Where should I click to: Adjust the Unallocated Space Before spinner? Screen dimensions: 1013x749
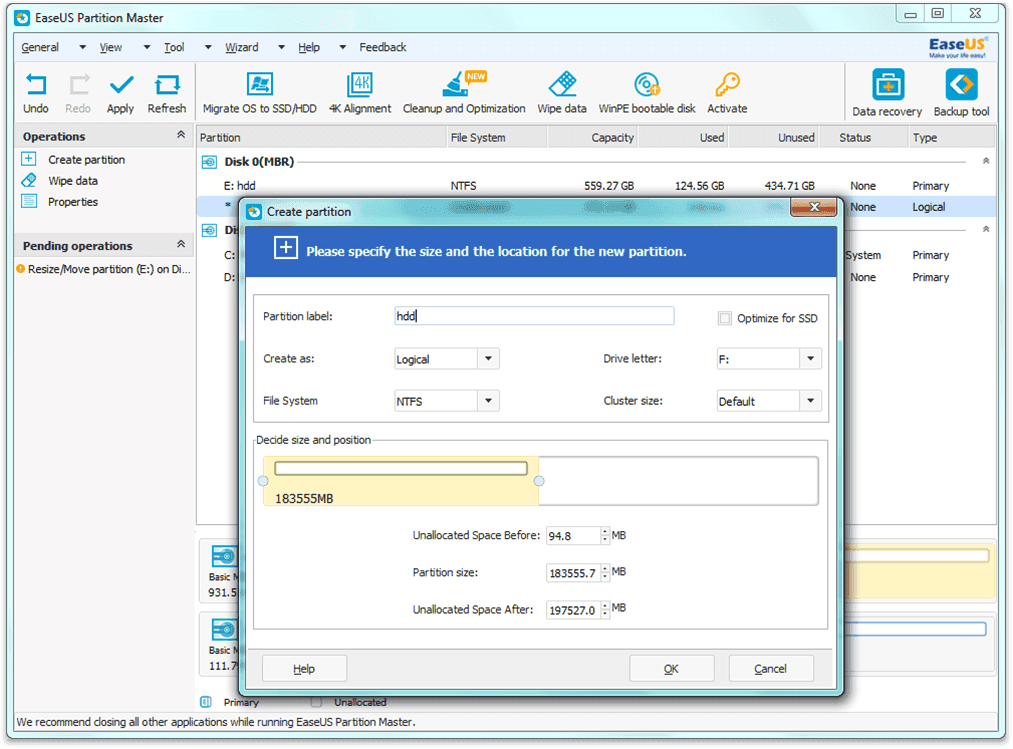(605, 536)
